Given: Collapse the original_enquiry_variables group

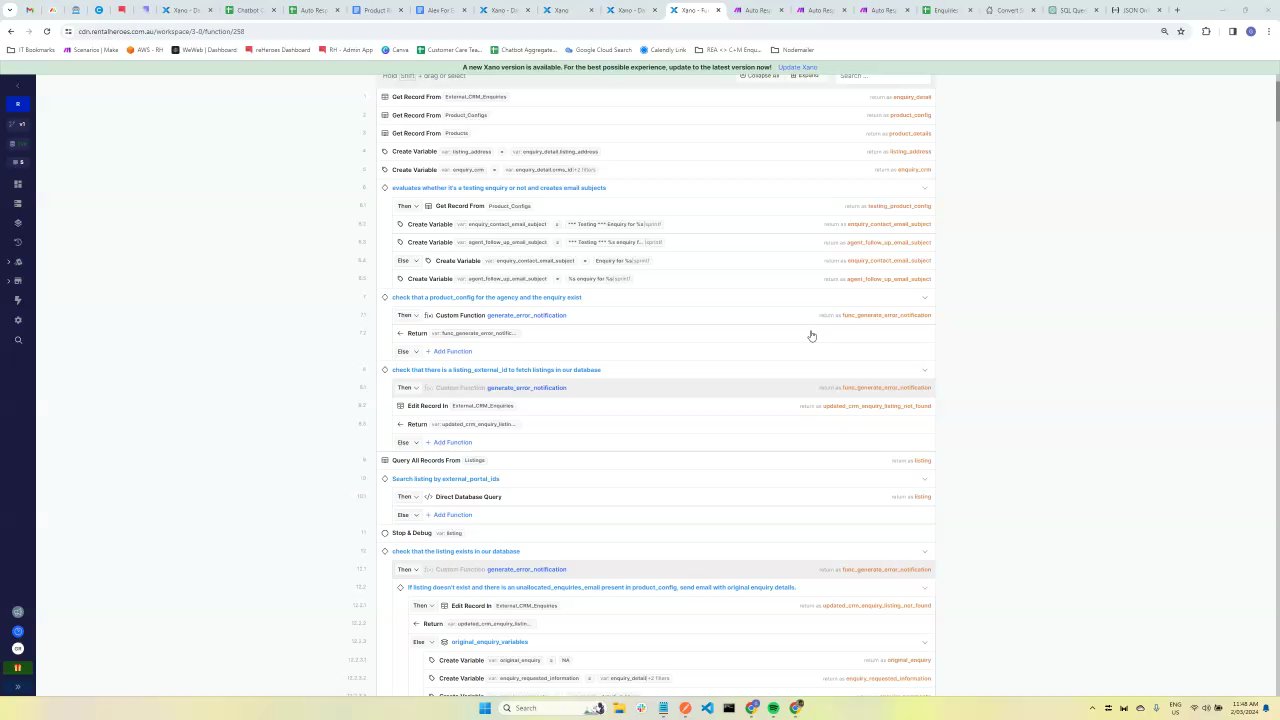Looking at the screenshot, I should tap(924, 642).
